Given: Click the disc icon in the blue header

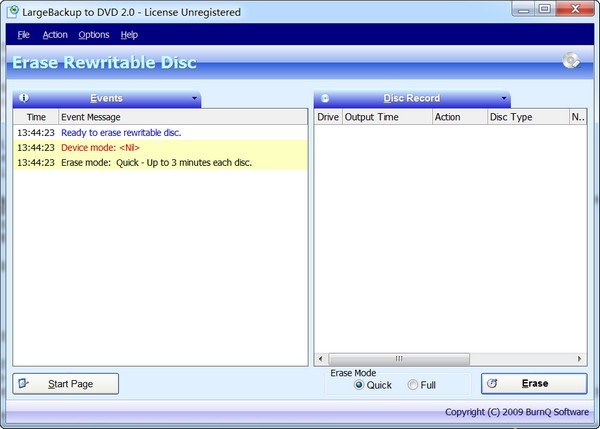Looking at the screenshot, I should (x=571, y=61).
